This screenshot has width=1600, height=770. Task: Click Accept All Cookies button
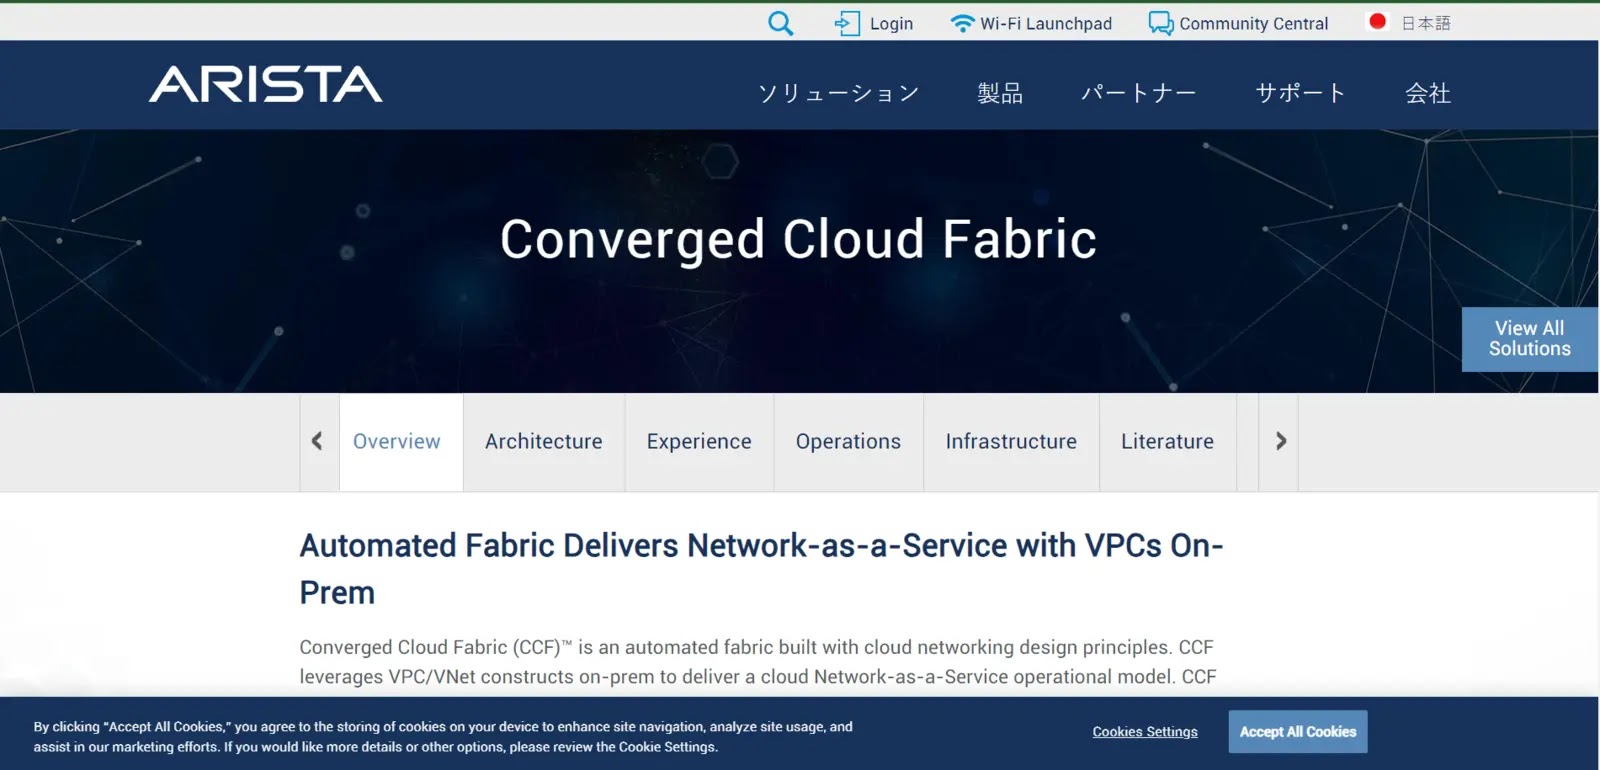tap(1298, 732)
